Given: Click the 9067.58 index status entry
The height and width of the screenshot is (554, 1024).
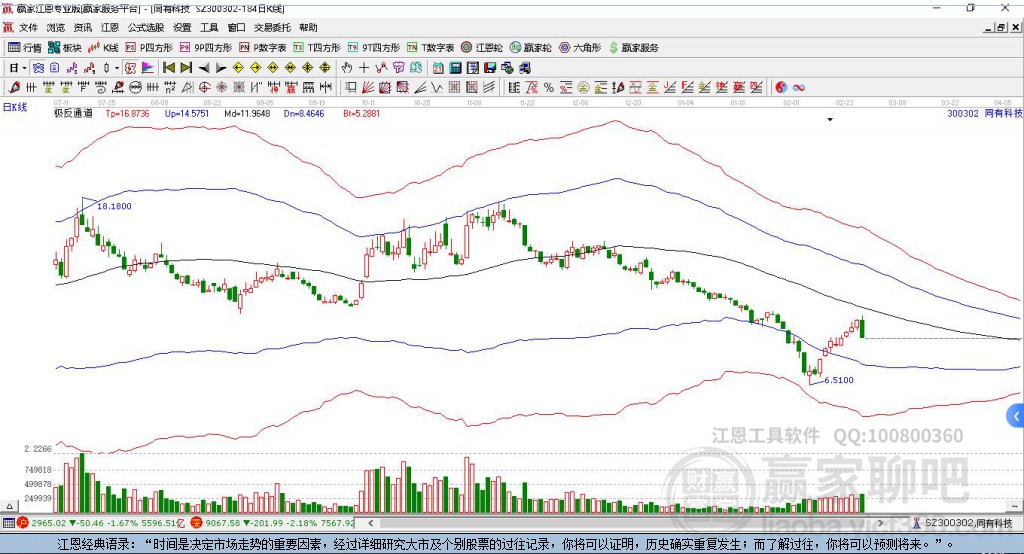Looking at the screenshot, I should pyautogui.click(x=272, y=523).
